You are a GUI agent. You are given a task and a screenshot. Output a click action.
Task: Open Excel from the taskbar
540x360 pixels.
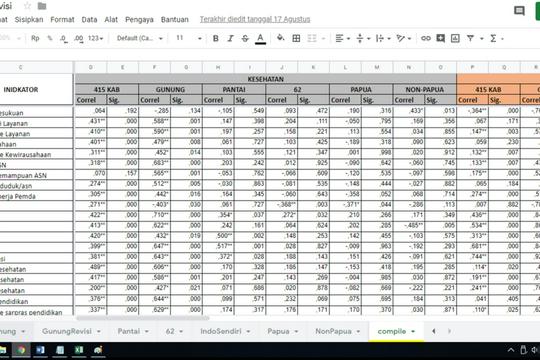(x=79, y=350)
